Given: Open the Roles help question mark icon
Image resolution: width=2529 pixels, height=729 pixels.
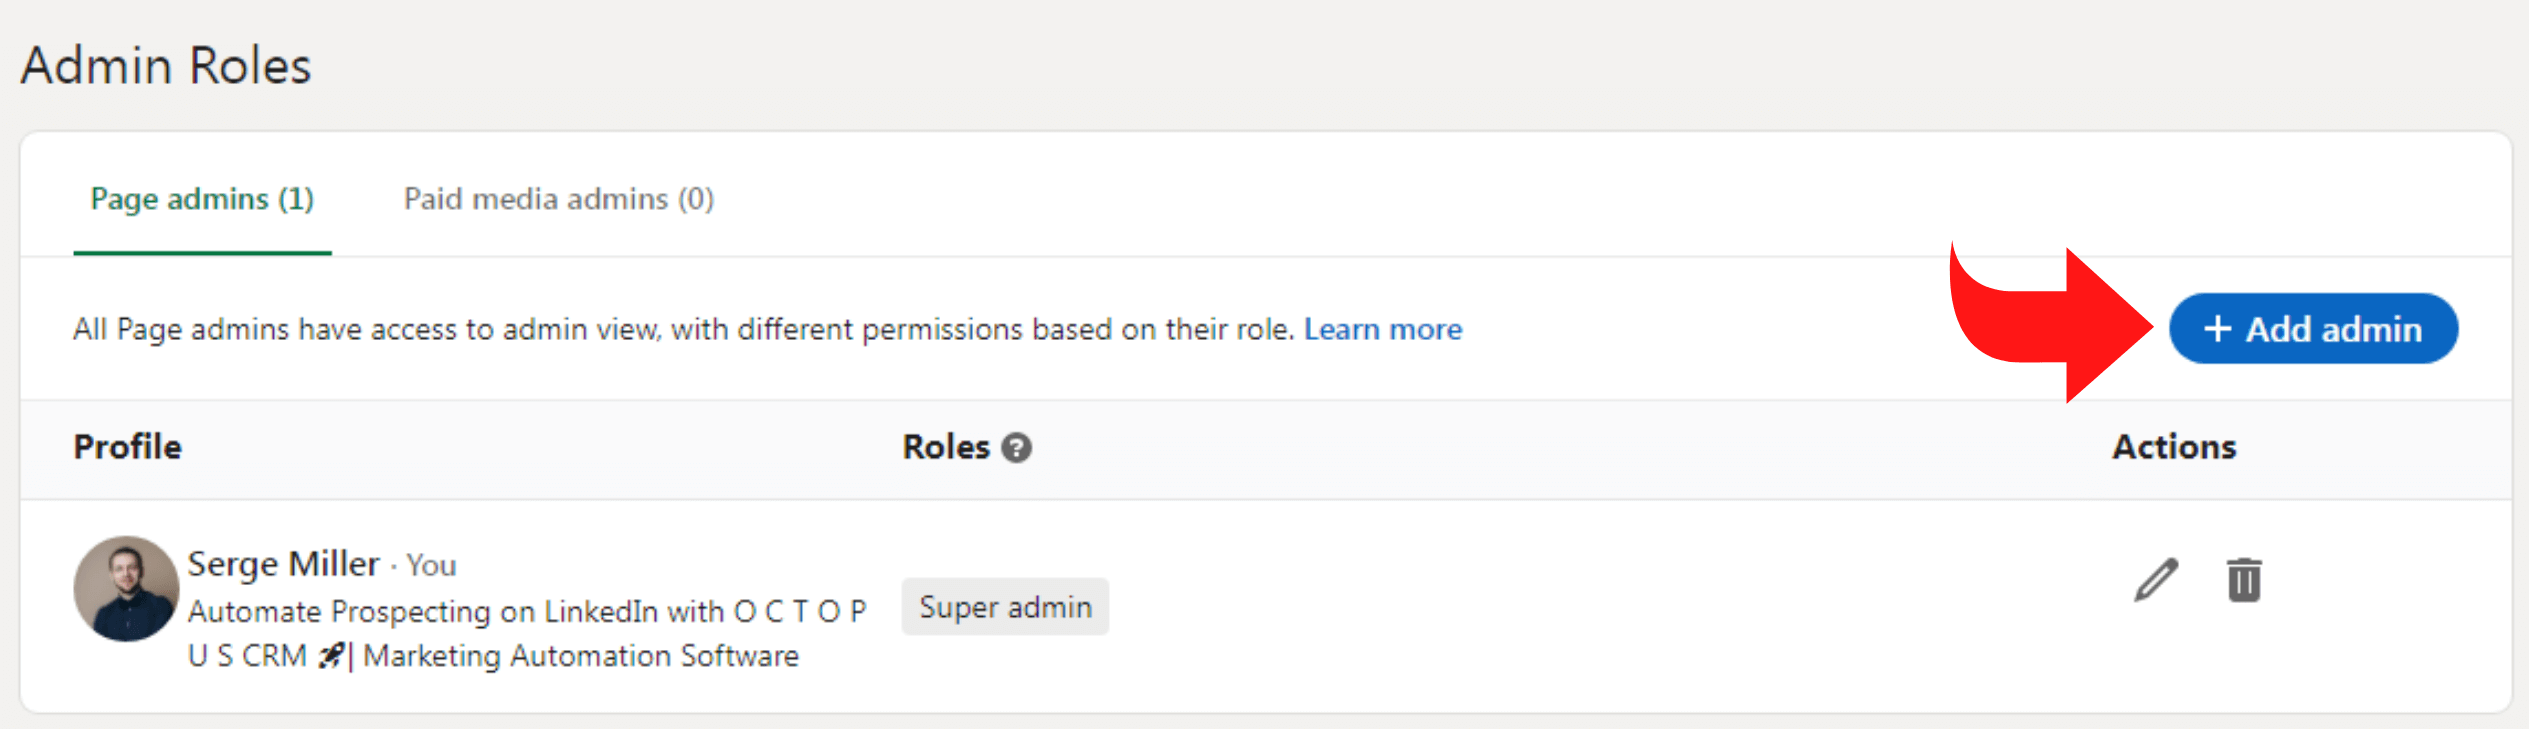Looking at the screenshot, I should click(x=1016, y=448).
